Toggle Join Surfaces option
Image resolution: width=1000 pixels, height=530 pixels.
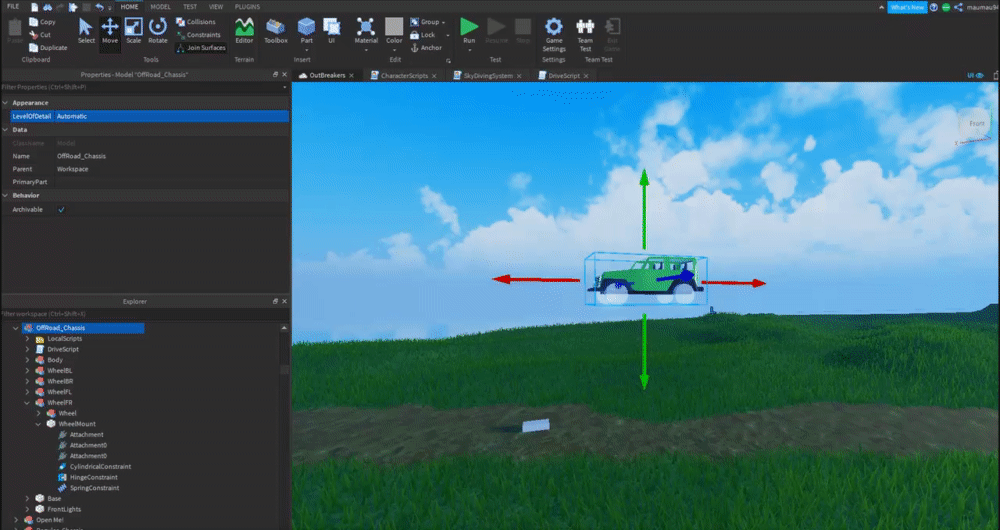[x=200, y=48]
